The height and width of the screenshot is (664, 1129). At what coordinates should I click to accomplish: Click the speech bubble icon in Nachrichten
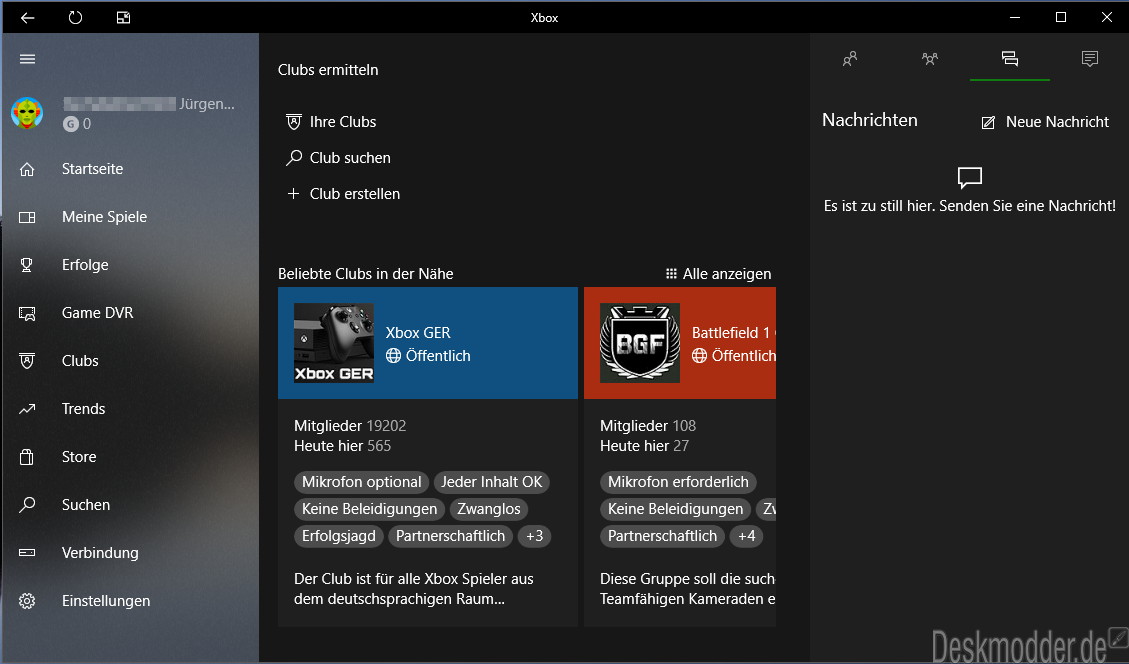point(970,177)
